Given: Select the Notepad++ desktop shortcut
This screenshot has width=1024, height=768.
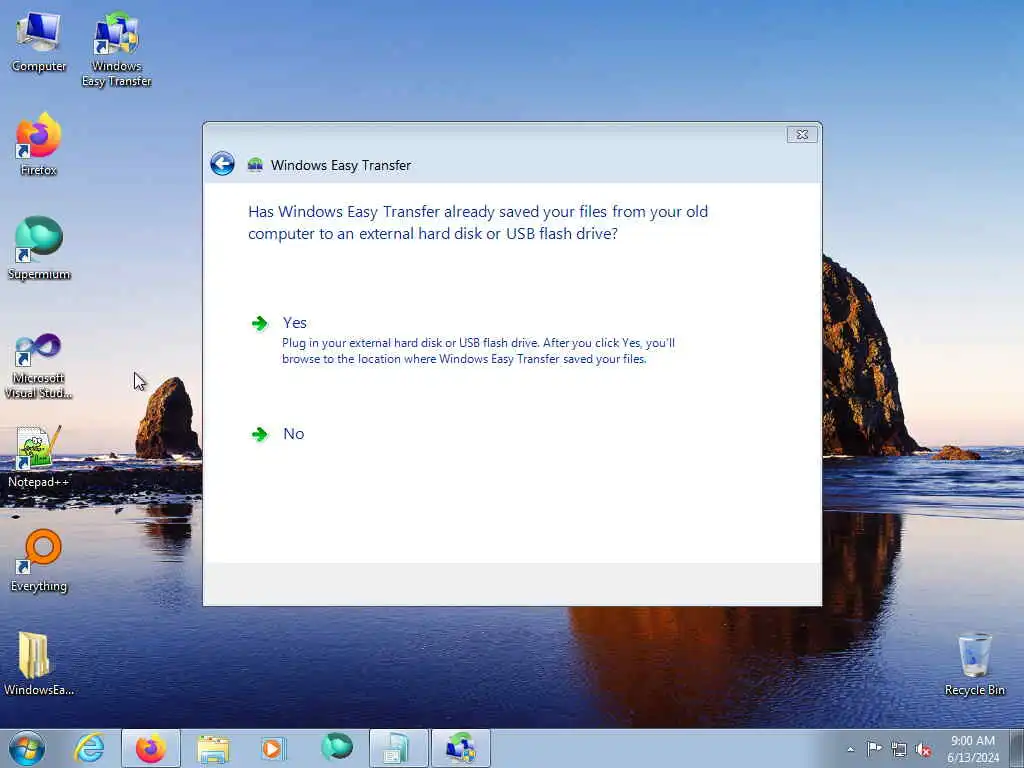Looking at the screenshot, I should [39, 456].
